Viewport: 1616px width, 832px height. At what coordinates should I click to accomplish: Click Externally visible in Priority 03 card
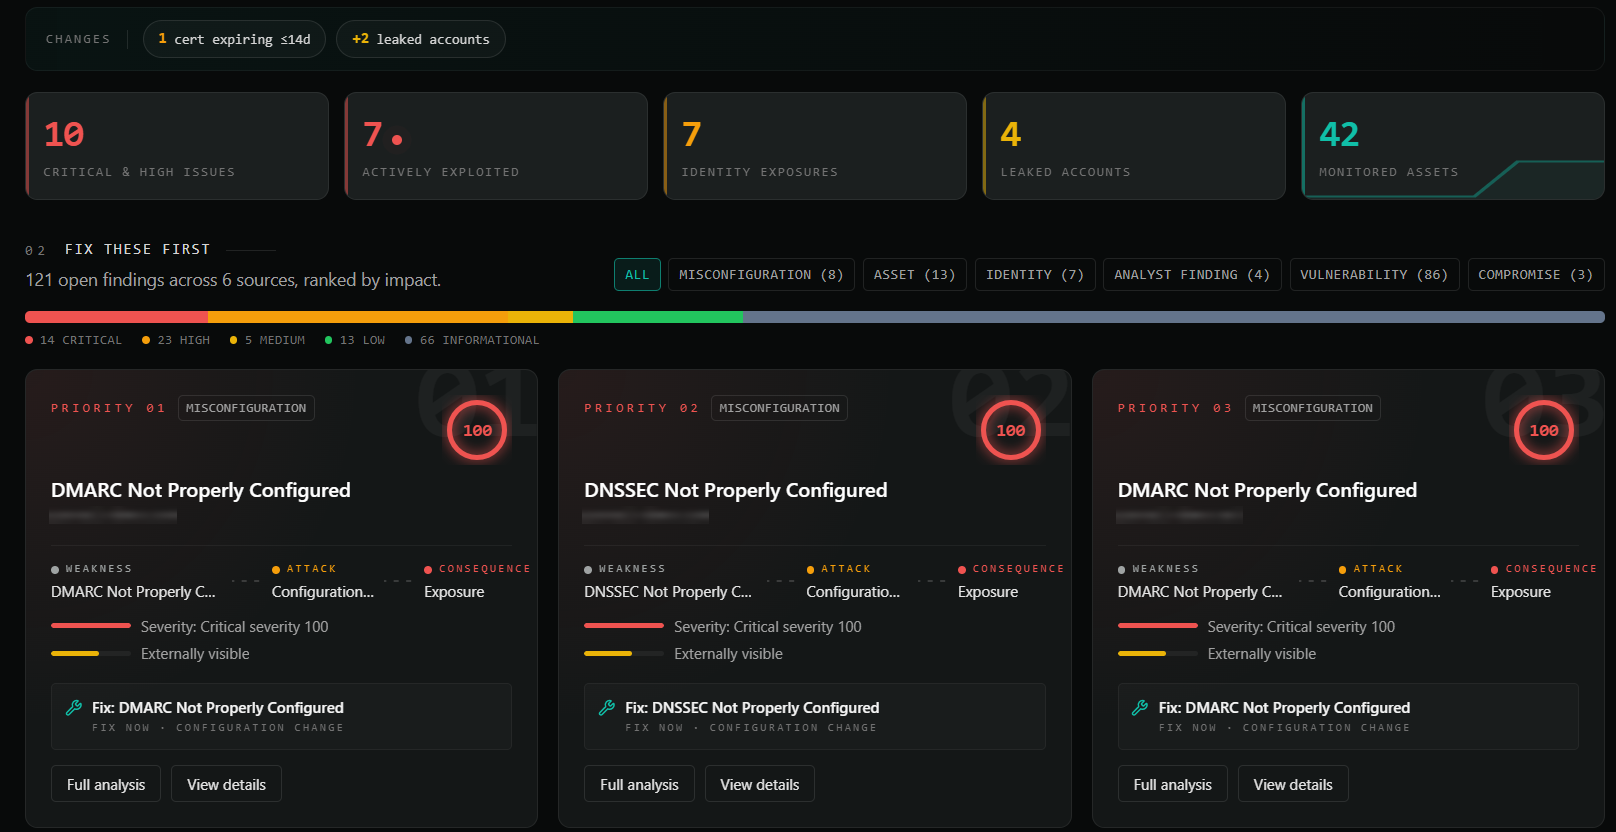(1262, 654)
